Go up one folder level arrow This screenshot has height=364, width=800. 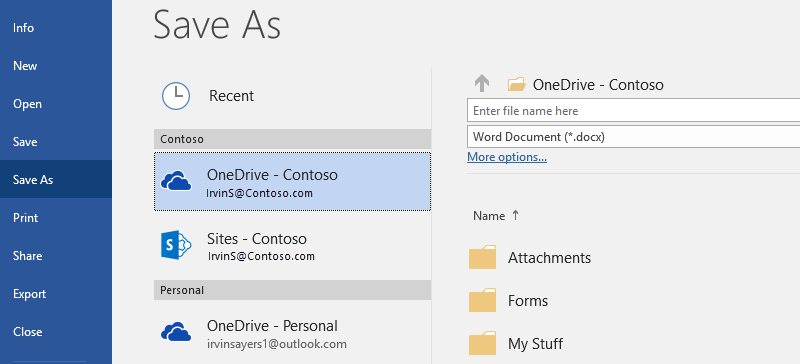pyautogui.click(x=482, y=84)
